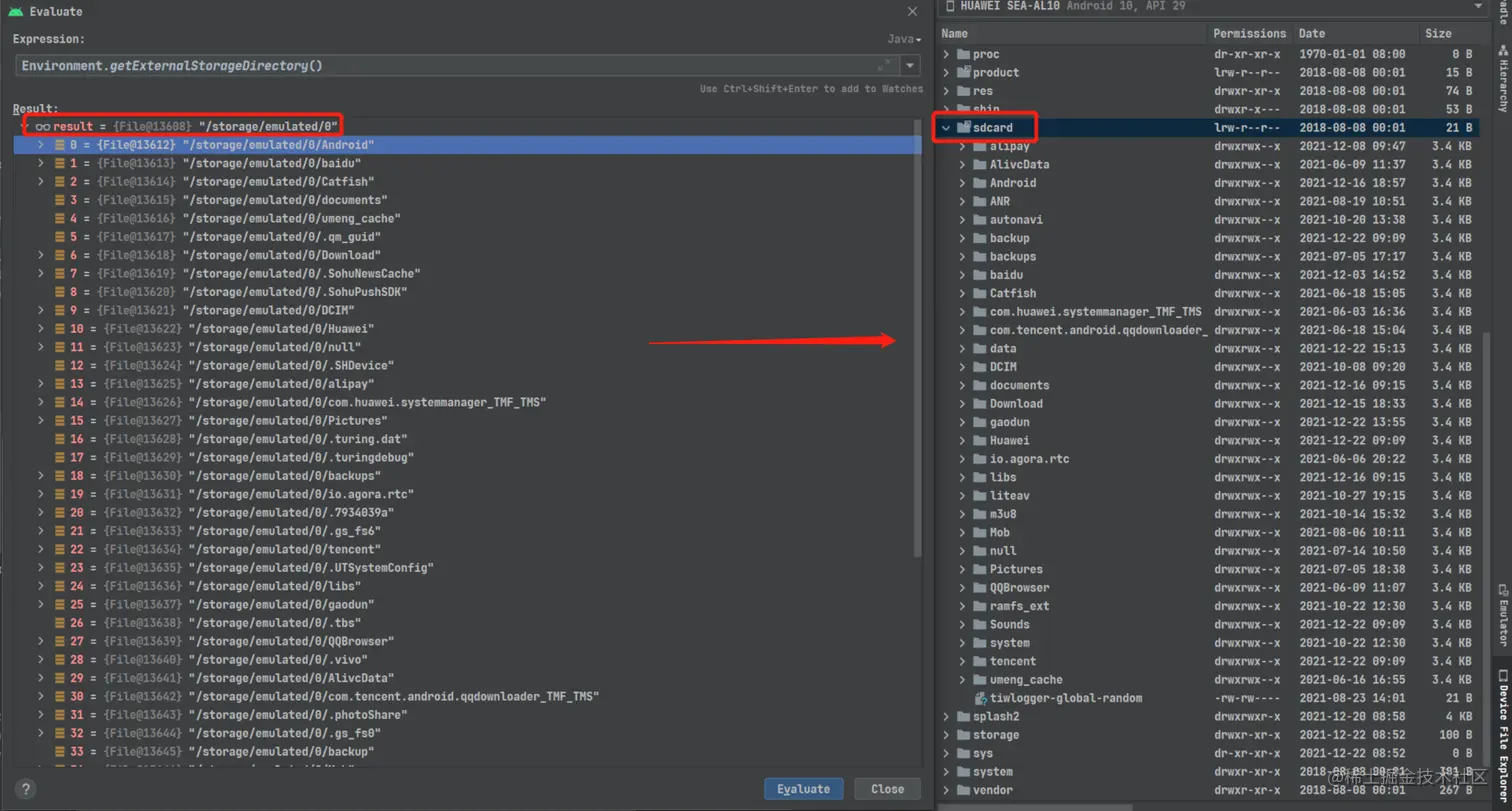Close the Evaluate dialog with the X
This screenshot has width=1512, height=811.
coord(911,11)
